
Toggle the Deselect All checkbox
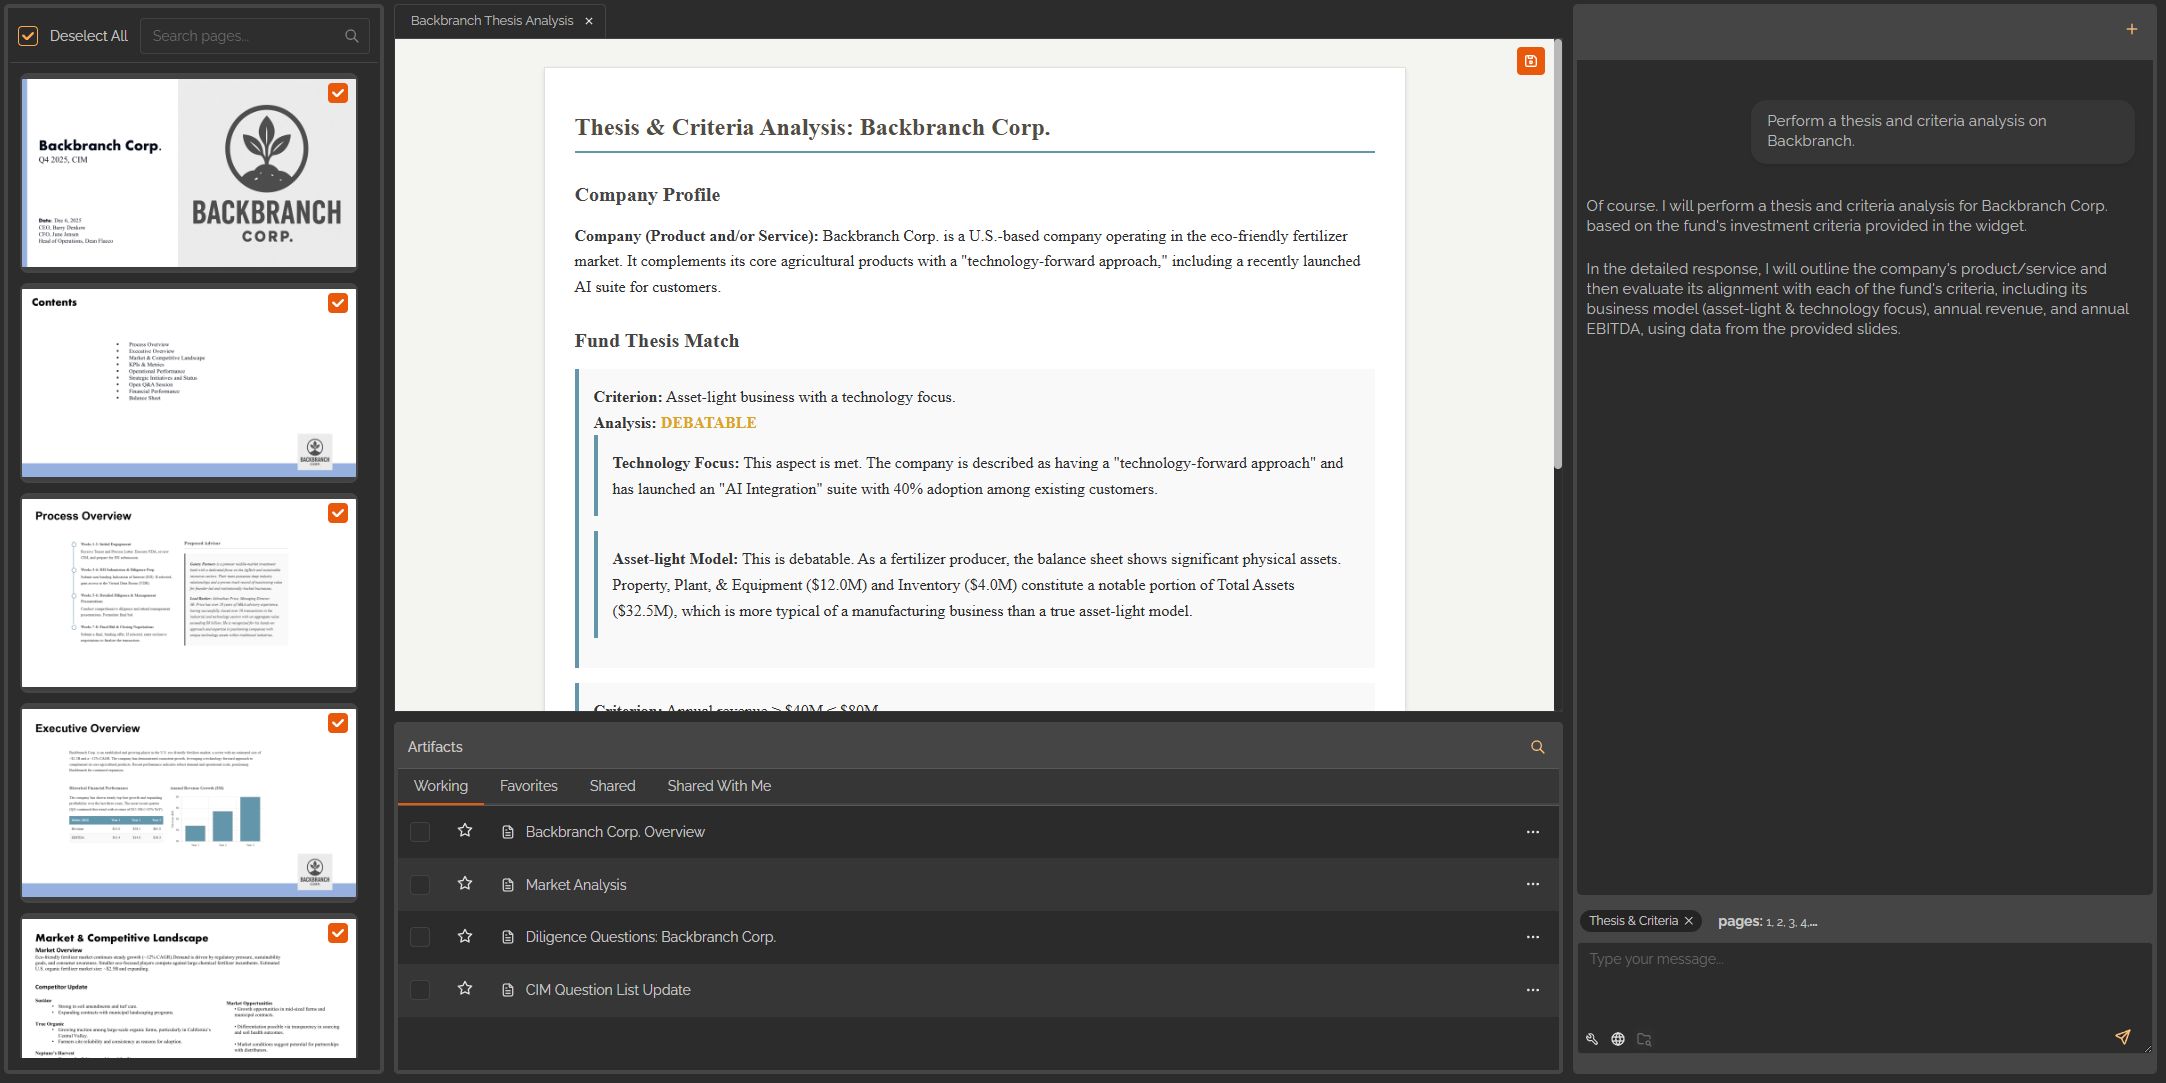28,36
